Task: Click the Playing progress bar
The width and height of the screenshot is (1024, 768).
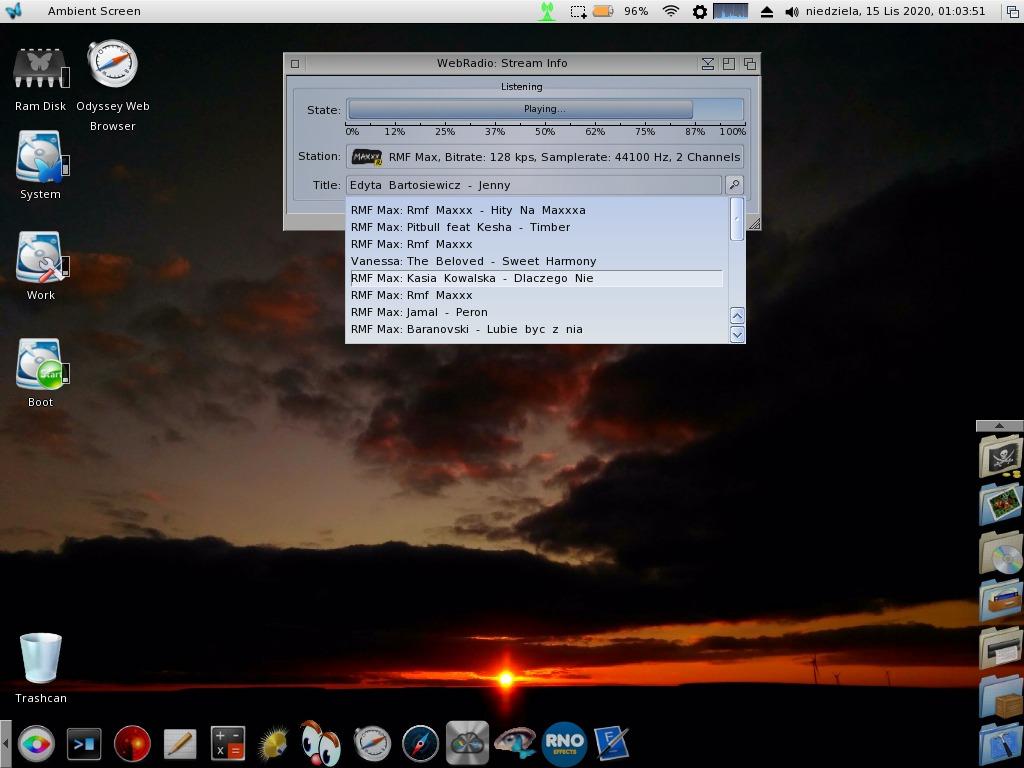Action: 545,109
